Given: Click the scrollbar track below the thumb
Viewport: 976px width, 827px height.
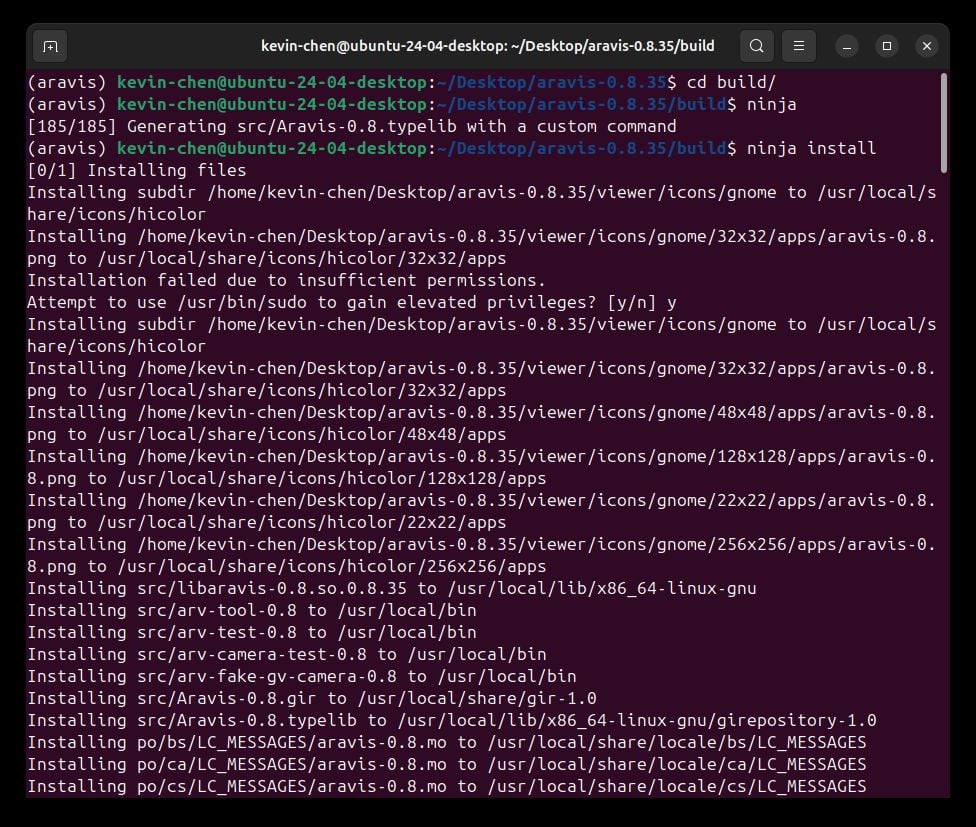Looking at the screenshot, I should coord(944,485).
